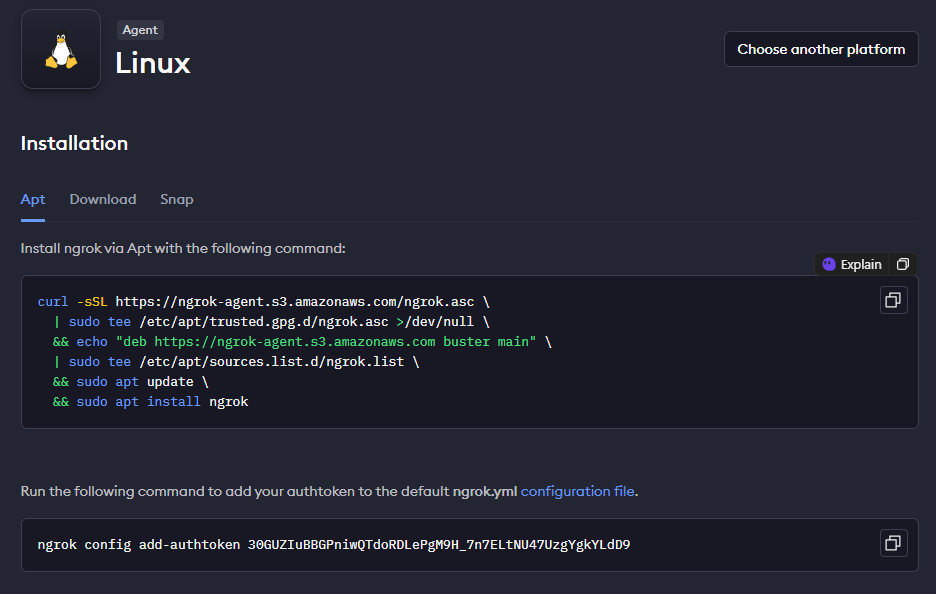Click the small copy icon beside Explain
The width and height of the screenshot is (936, 594).
point(903,265)
